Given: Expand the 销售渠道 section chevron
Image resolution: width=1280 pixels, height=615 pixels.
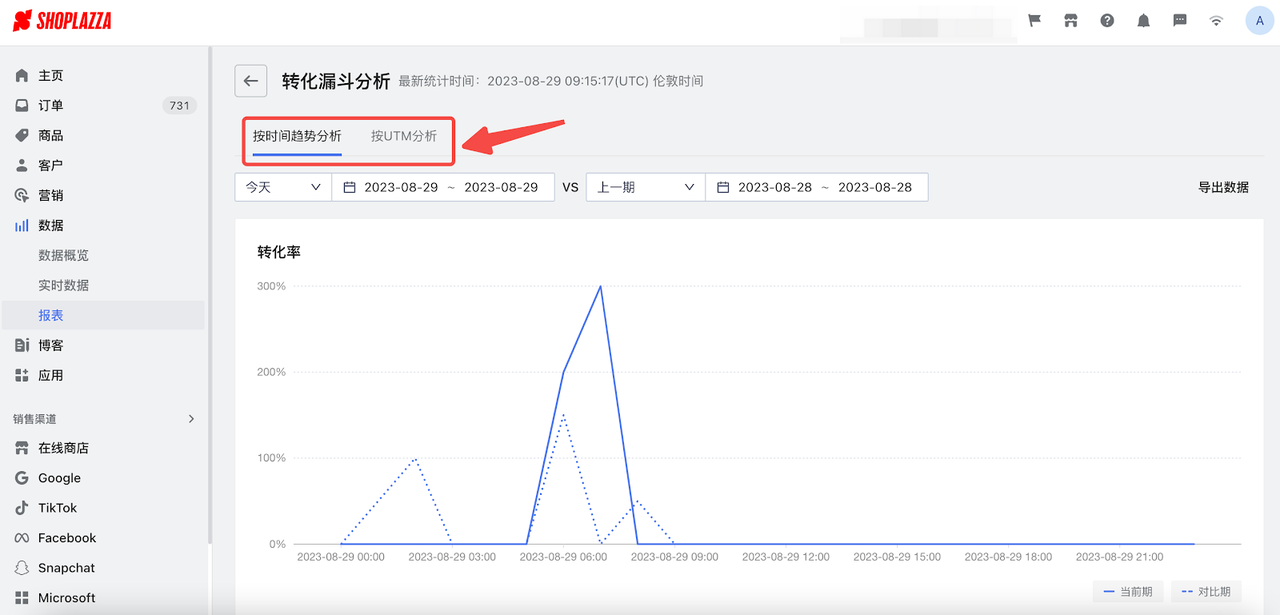Looking at the screenshot, I should (x=192, y=419).
